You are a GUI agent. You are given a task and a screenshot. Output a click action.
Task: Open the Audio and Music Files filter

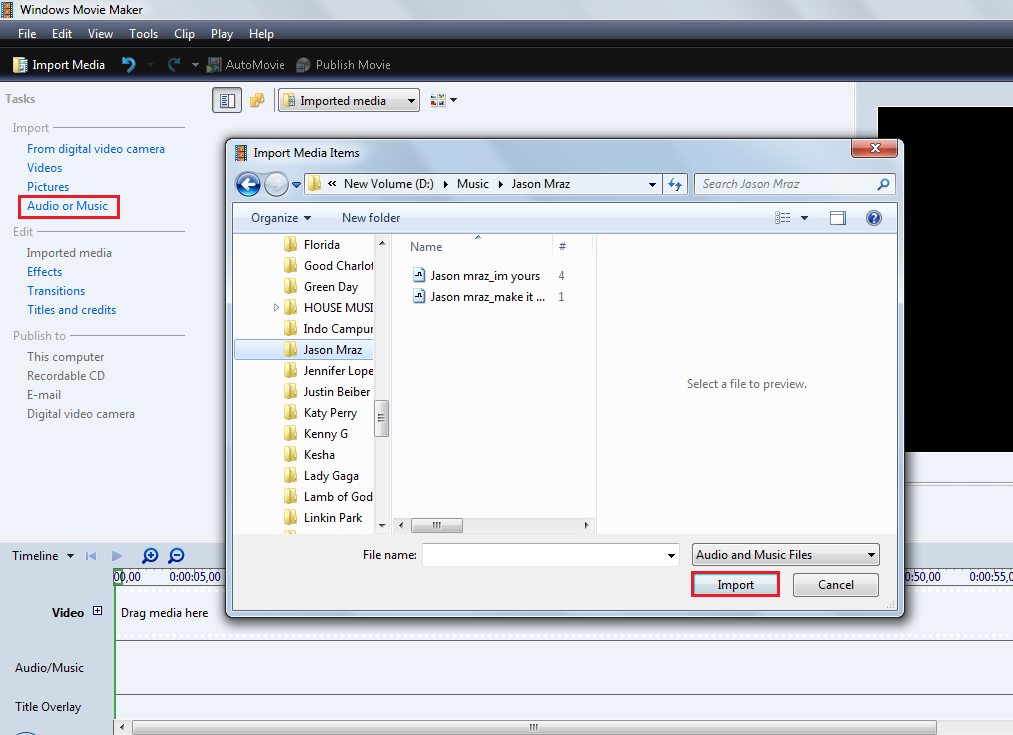coord(786,555)
